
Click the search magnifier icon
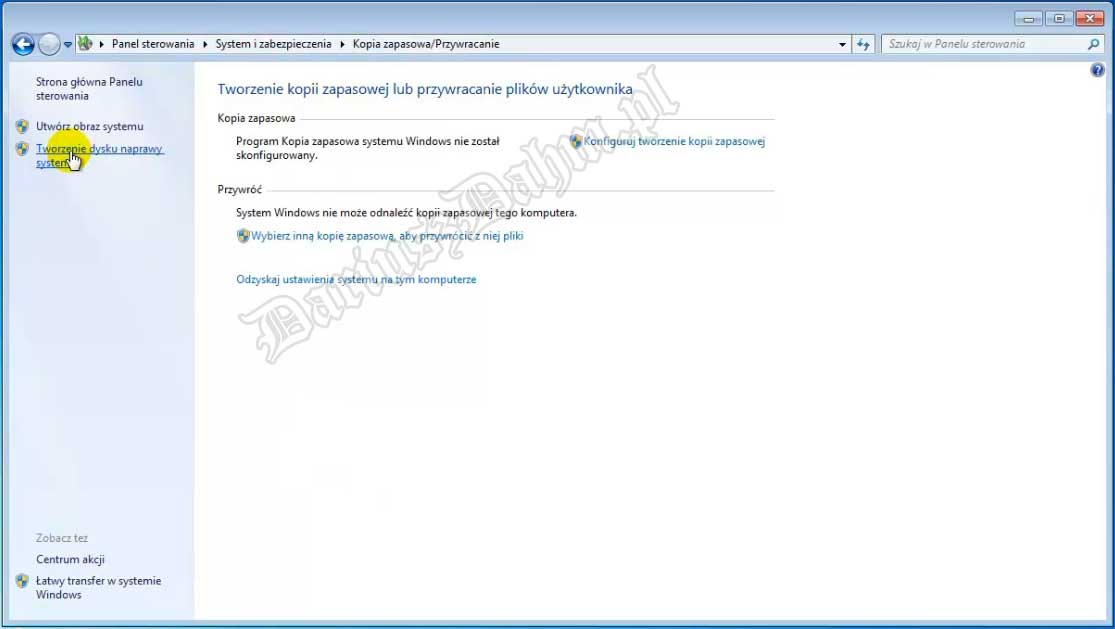tap(1094, 44)
